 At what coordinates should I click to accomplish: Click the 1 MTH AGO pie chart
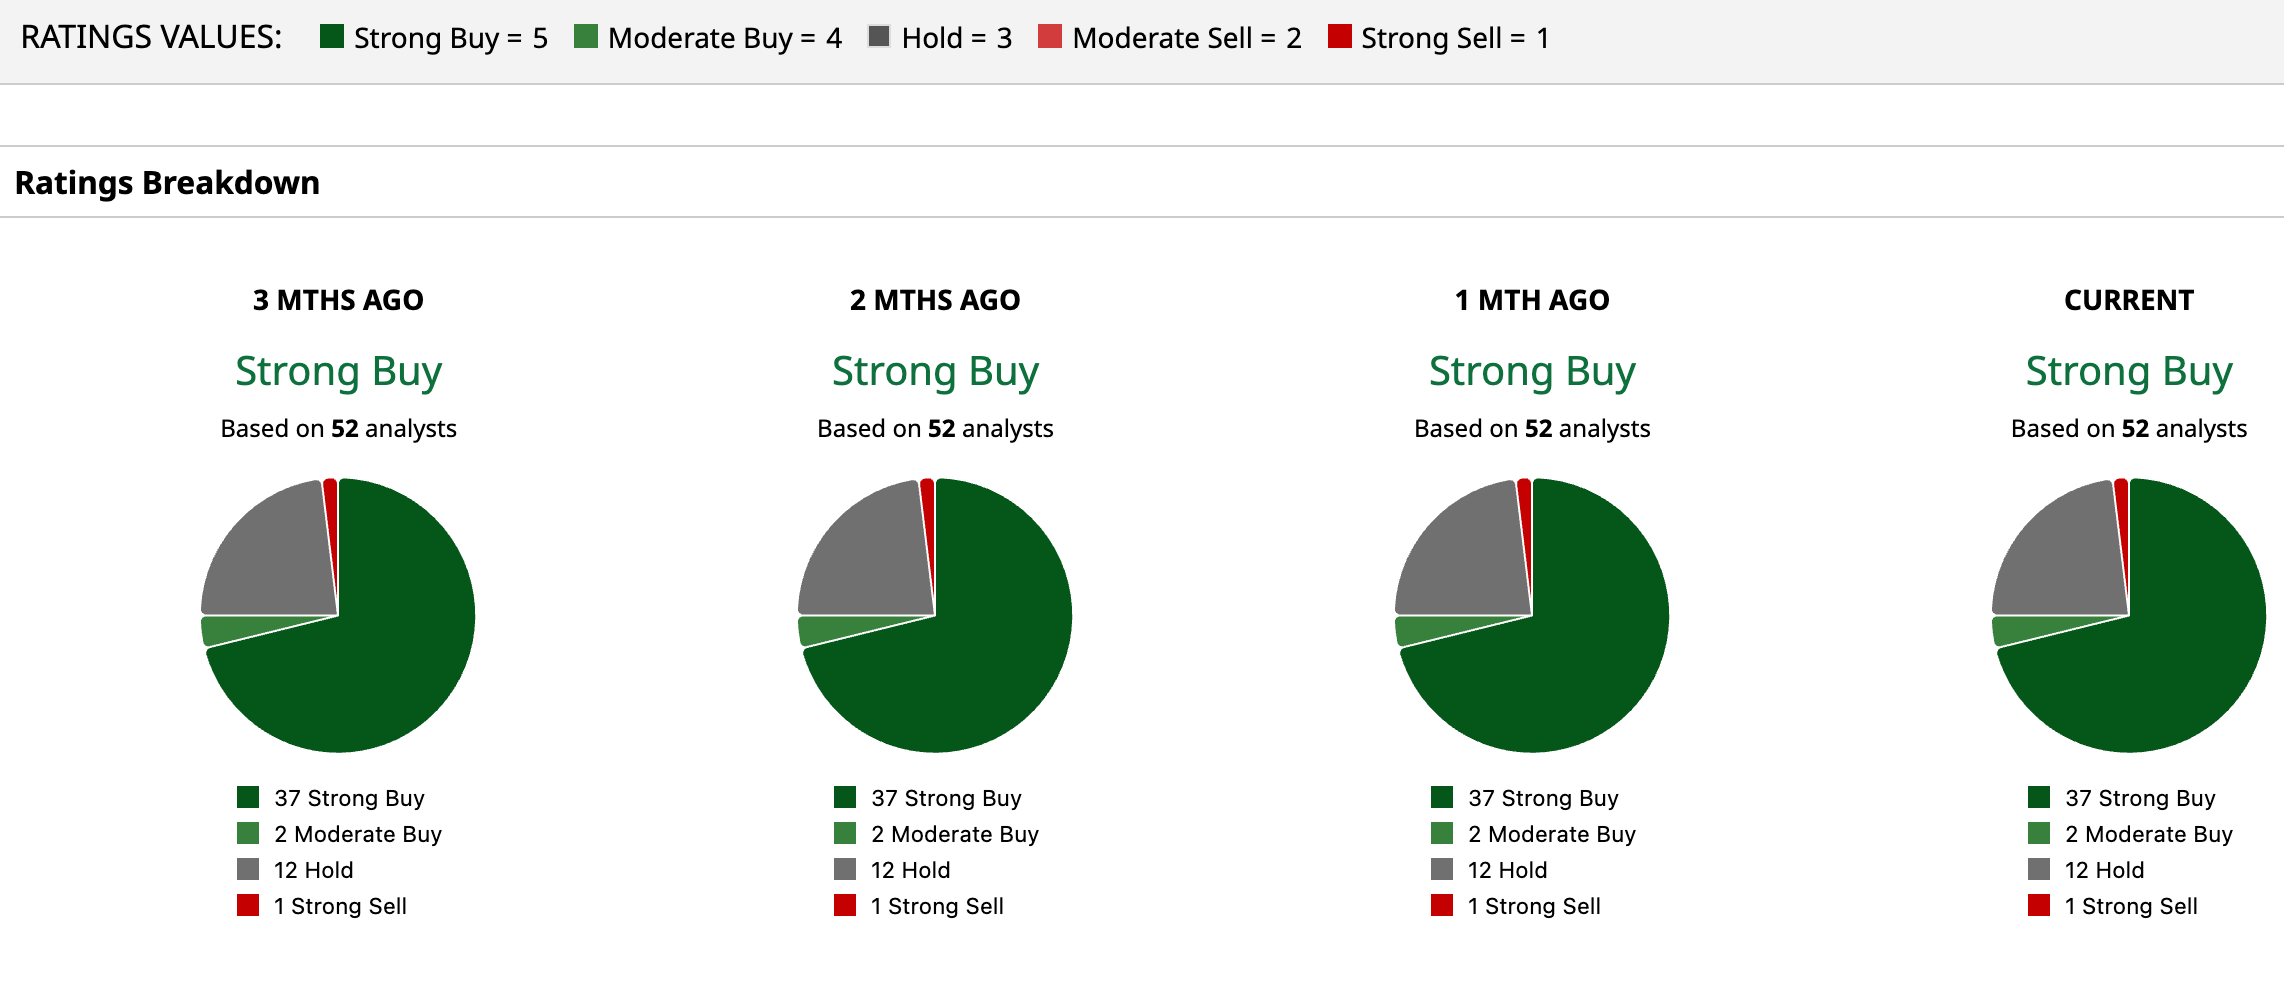coord(1532,615)
